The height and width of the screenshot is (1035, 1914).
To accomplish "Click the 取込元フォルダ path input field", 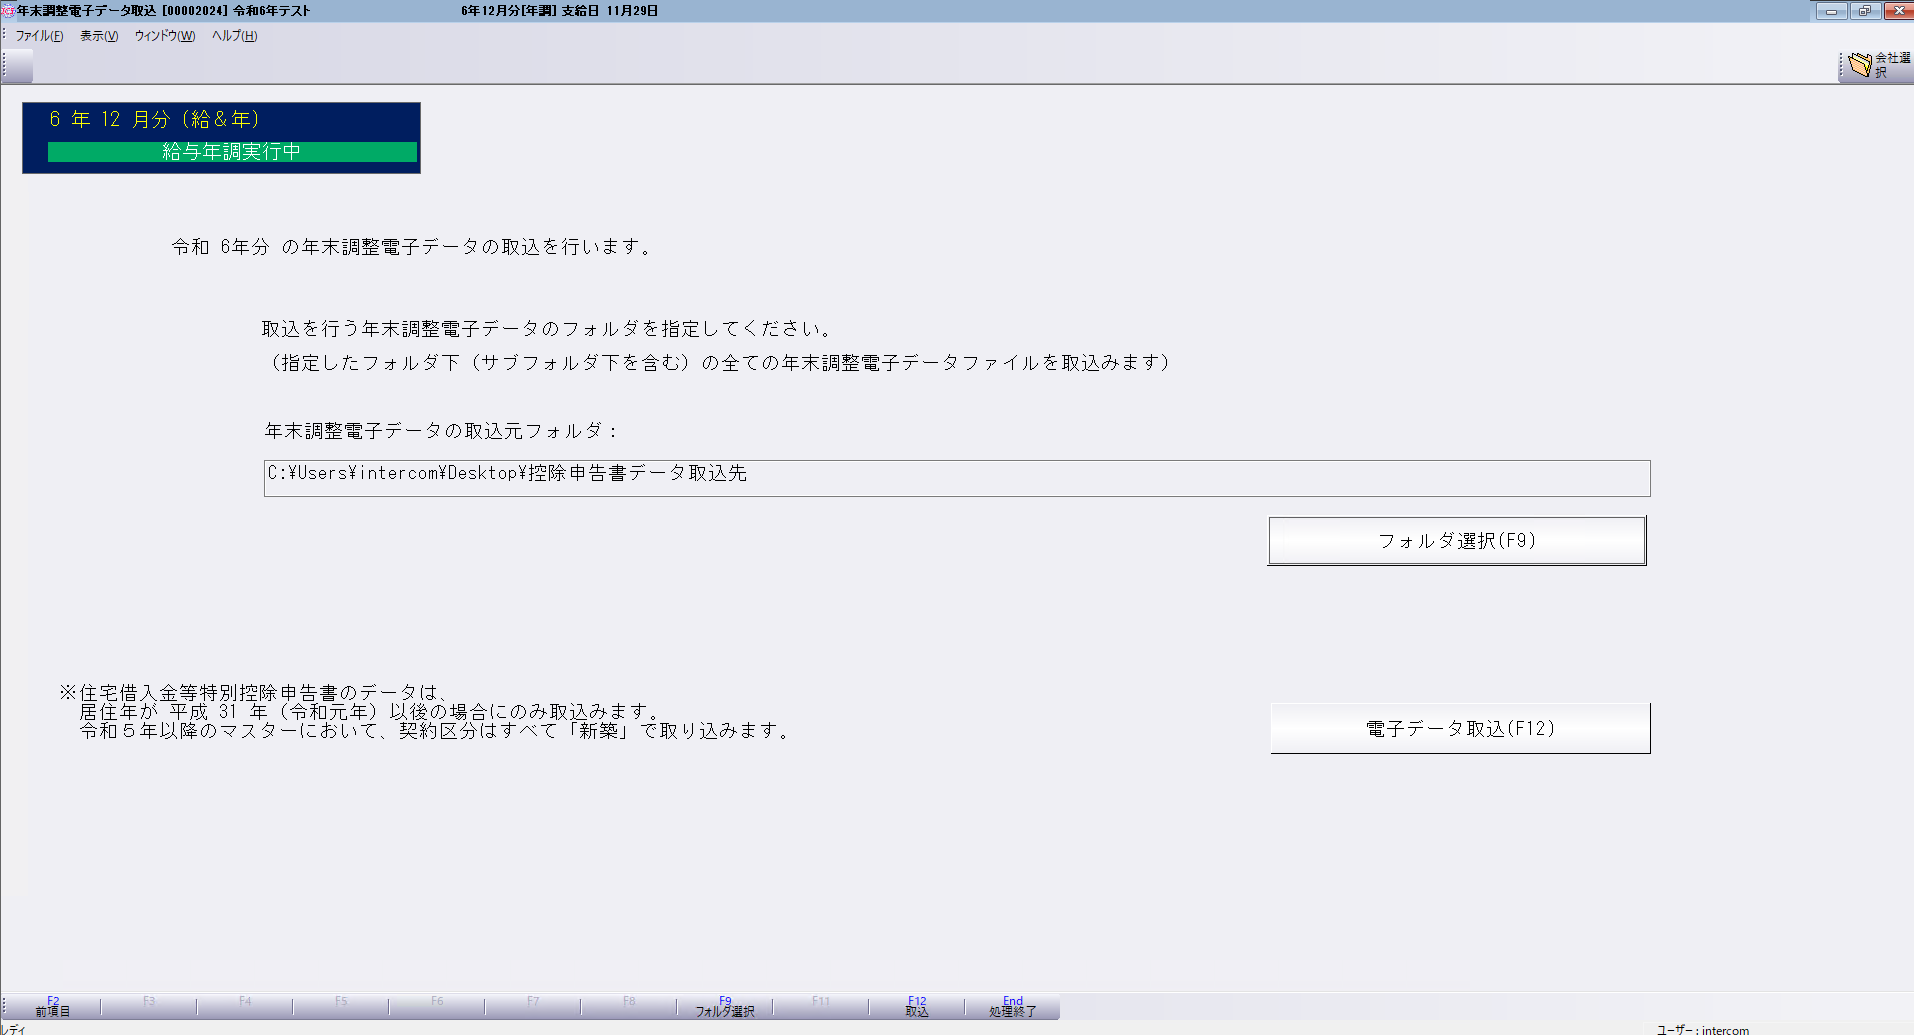I will coord(956,478).
